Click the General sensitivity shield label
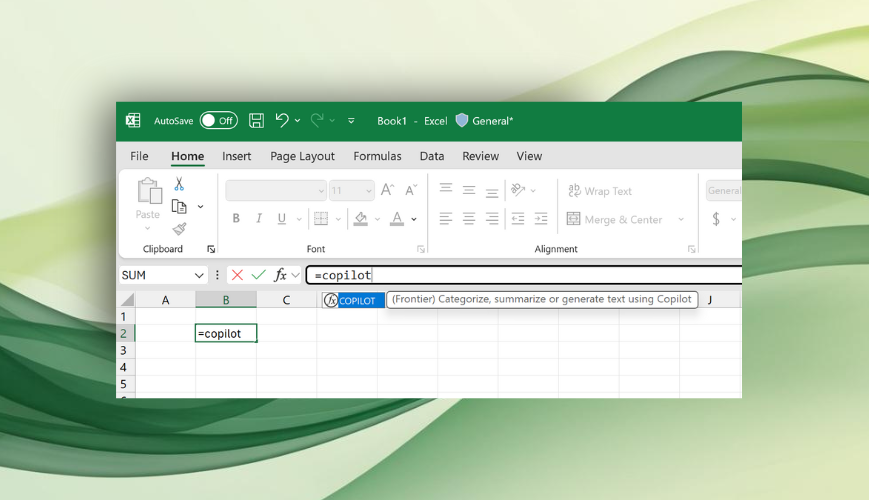 click(x=484, y=120)
